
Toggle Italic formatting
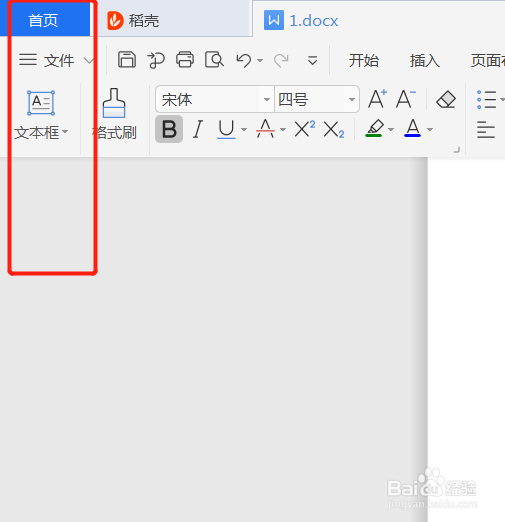[198, 129]
